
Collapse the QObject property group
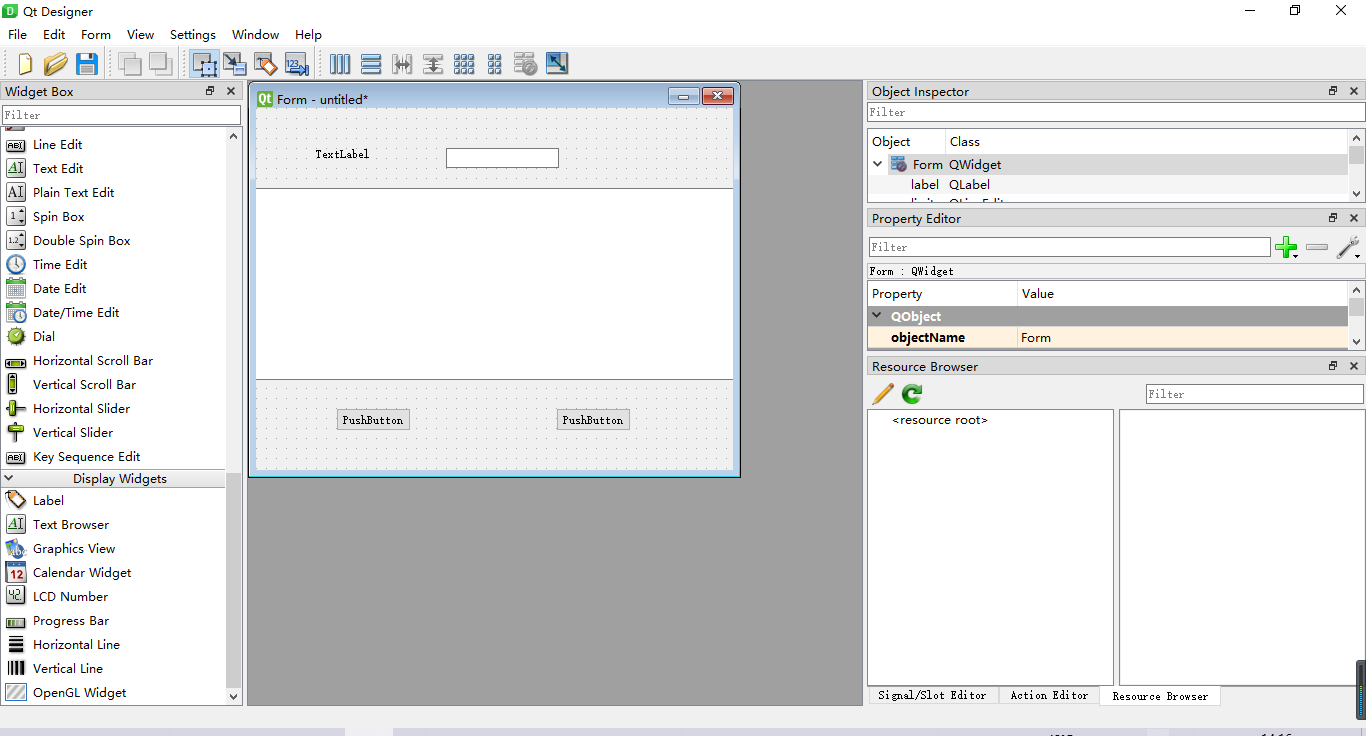click(x=878, y=316)
